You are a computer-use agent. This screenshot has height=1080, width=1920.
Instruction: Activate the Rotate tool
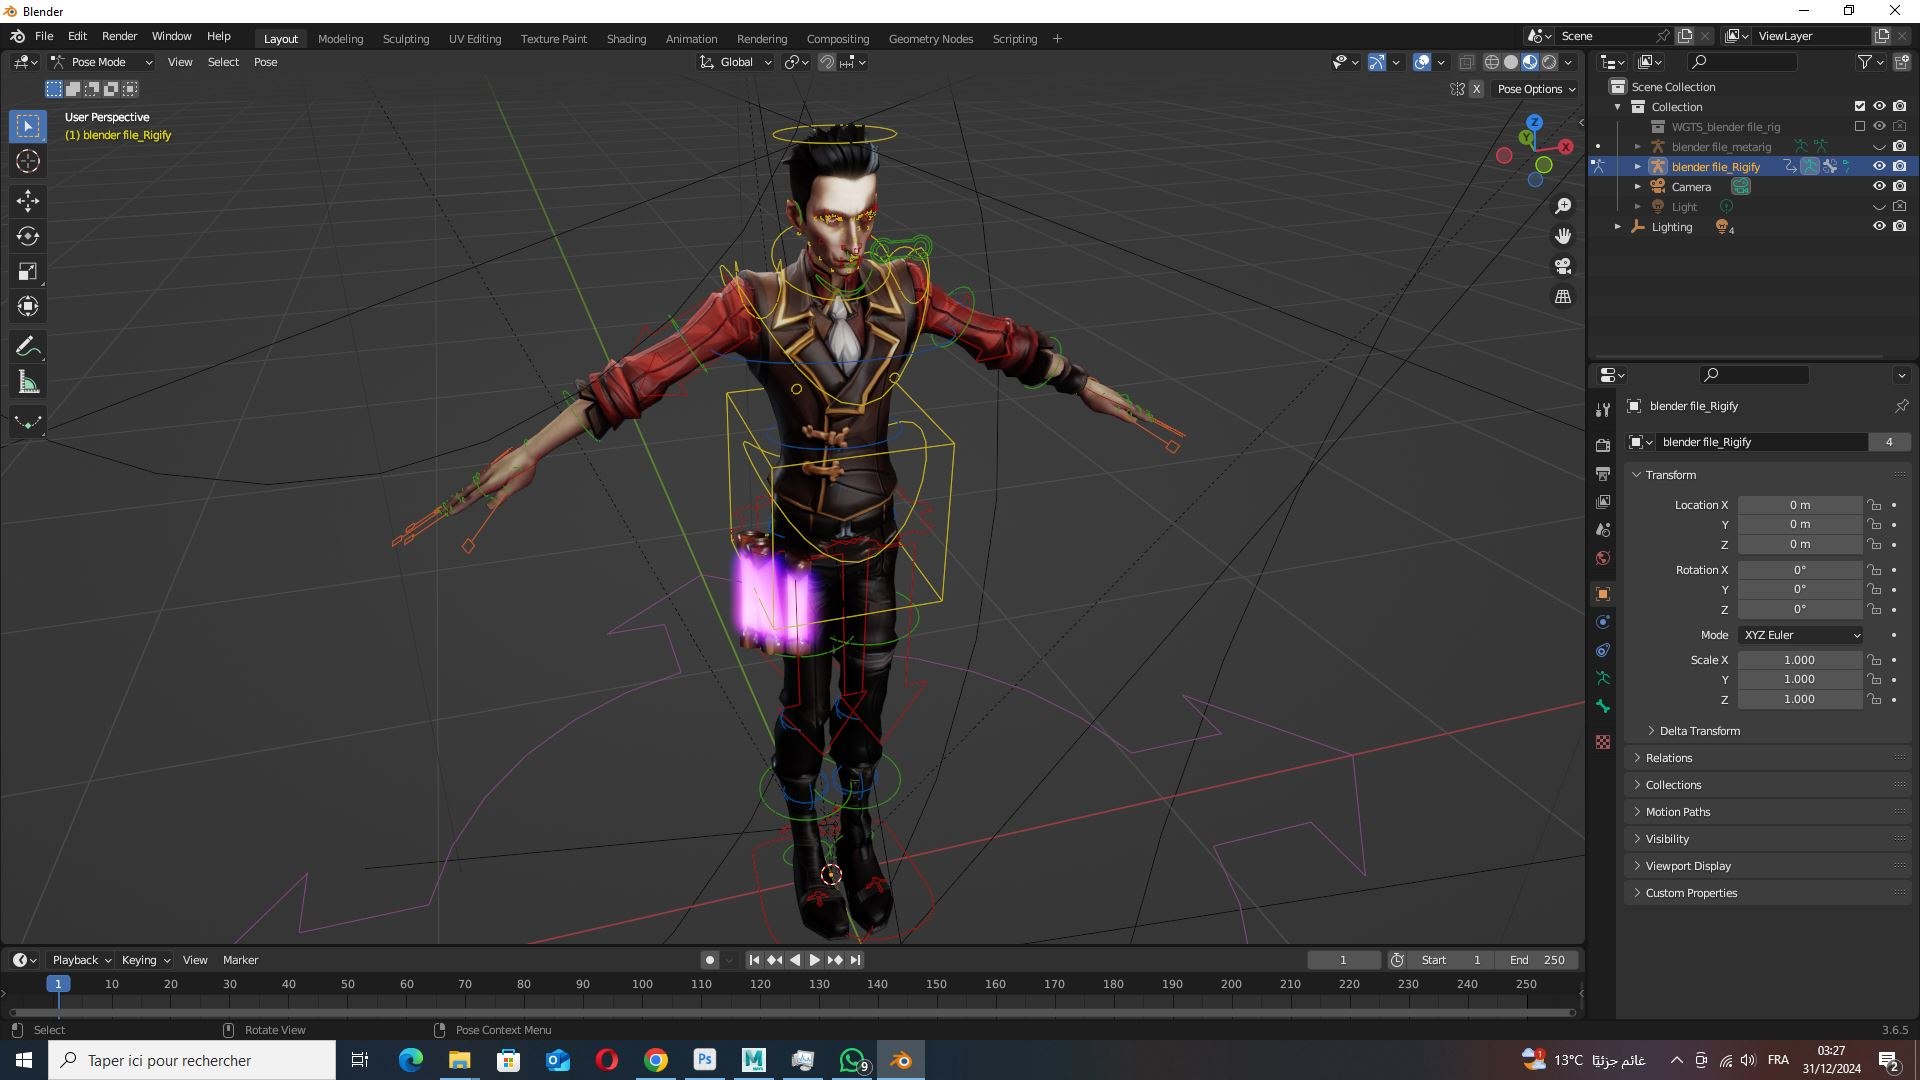point(28,236)
